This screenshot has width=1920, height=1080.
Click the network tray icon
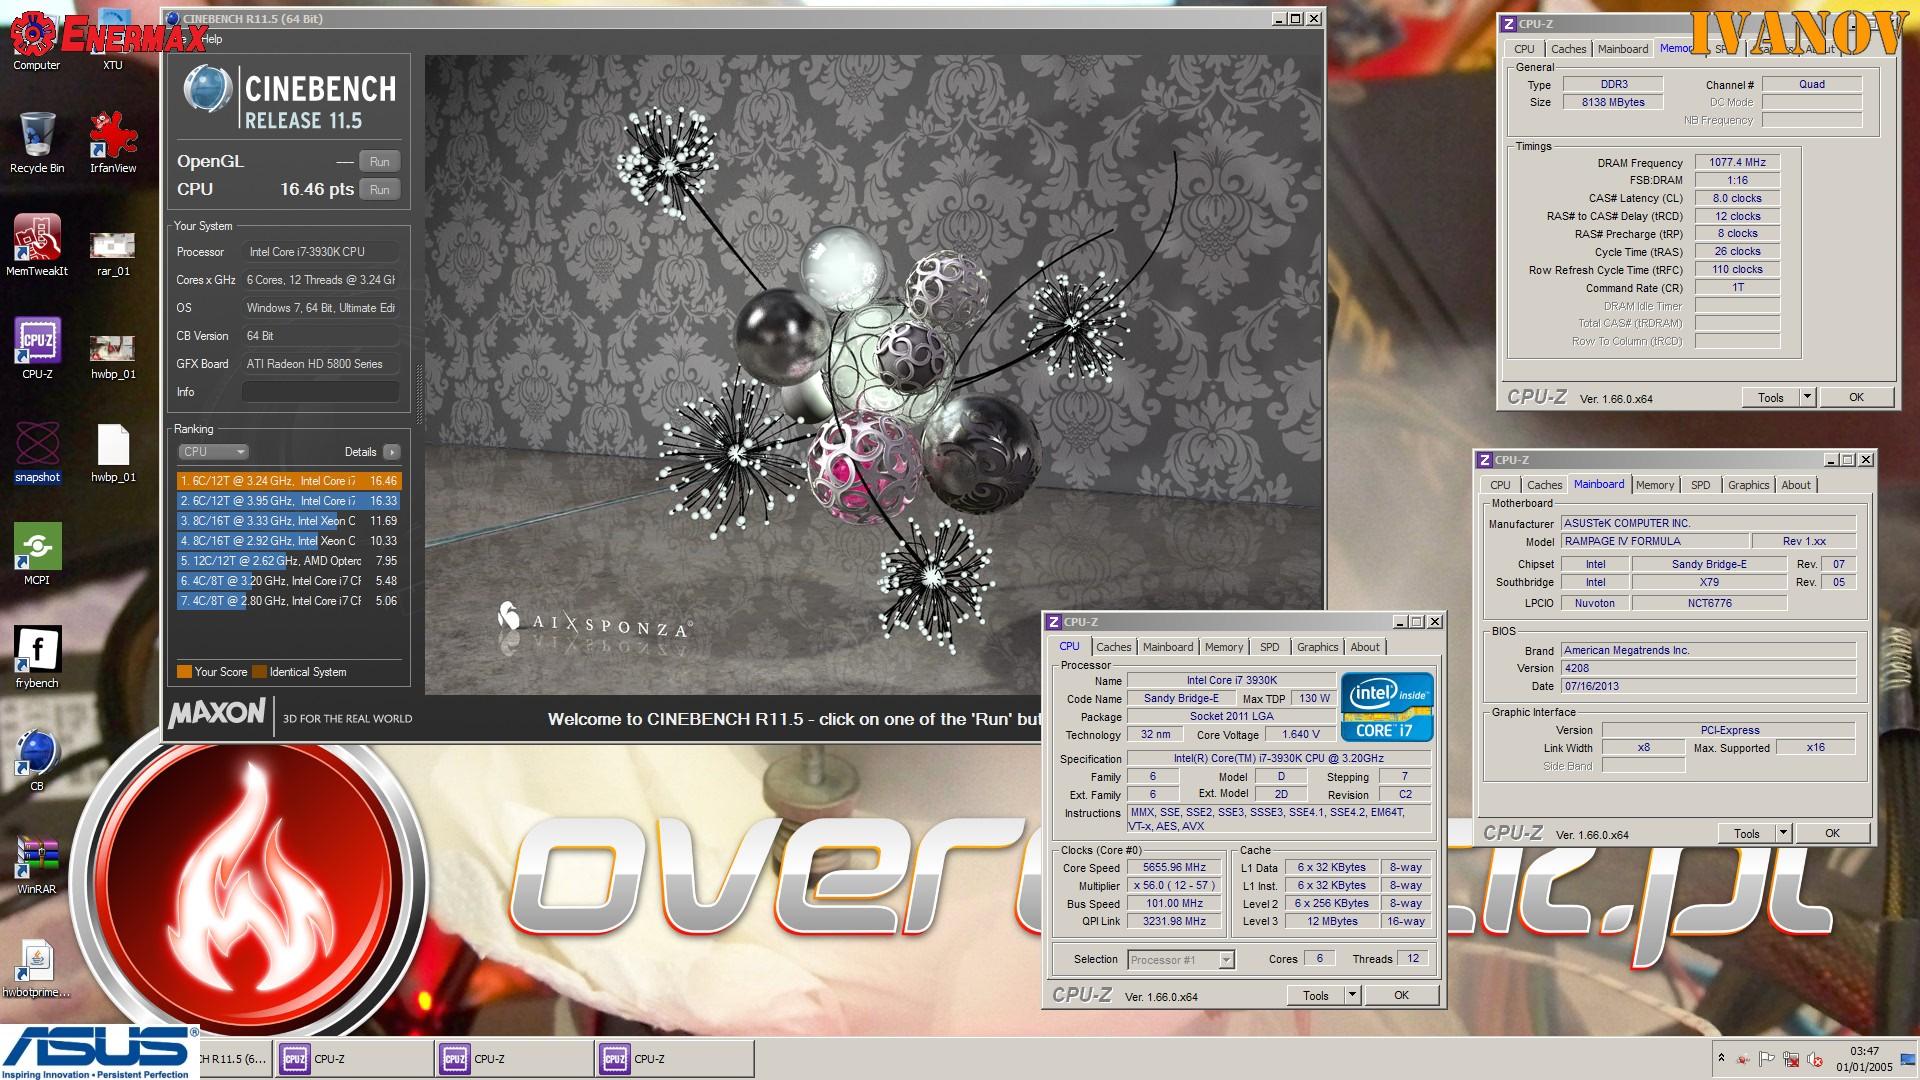tap(1791, 1059)
